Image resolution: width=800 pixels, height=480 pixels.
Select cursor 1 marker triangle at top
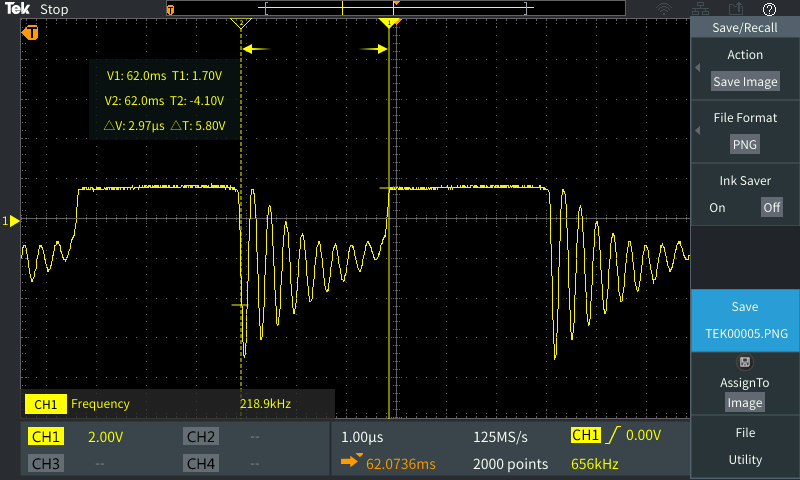[x=390, y=23]
